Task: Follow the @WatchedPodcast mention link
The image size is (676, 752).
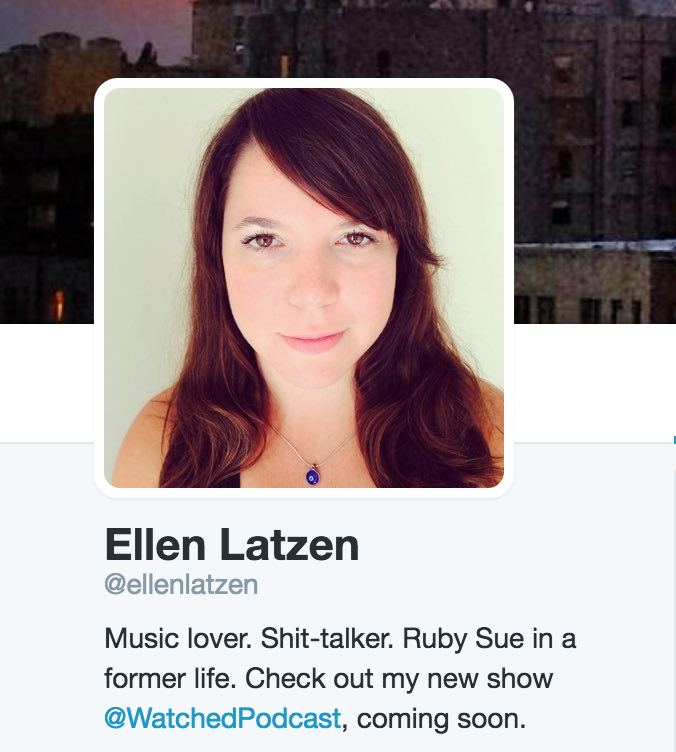Action: pos(222,718)
